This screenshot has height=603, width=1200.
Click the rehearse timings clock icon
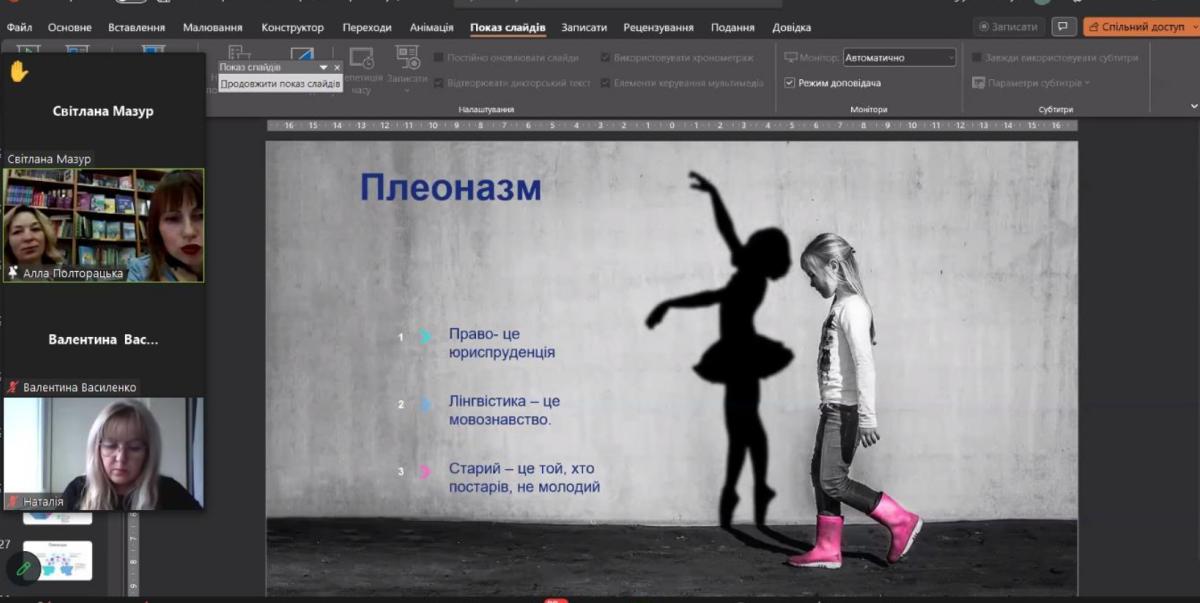click(361, 58)
